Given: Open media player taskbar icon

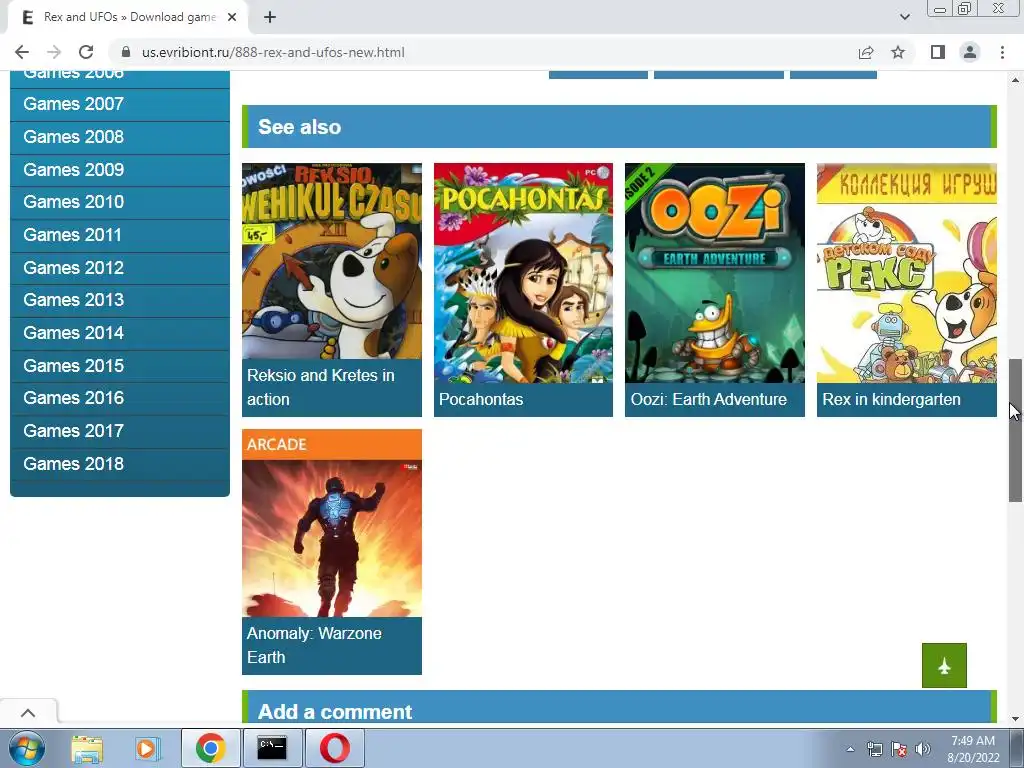Looking at the screenshot, I should (x=148, y=748).
